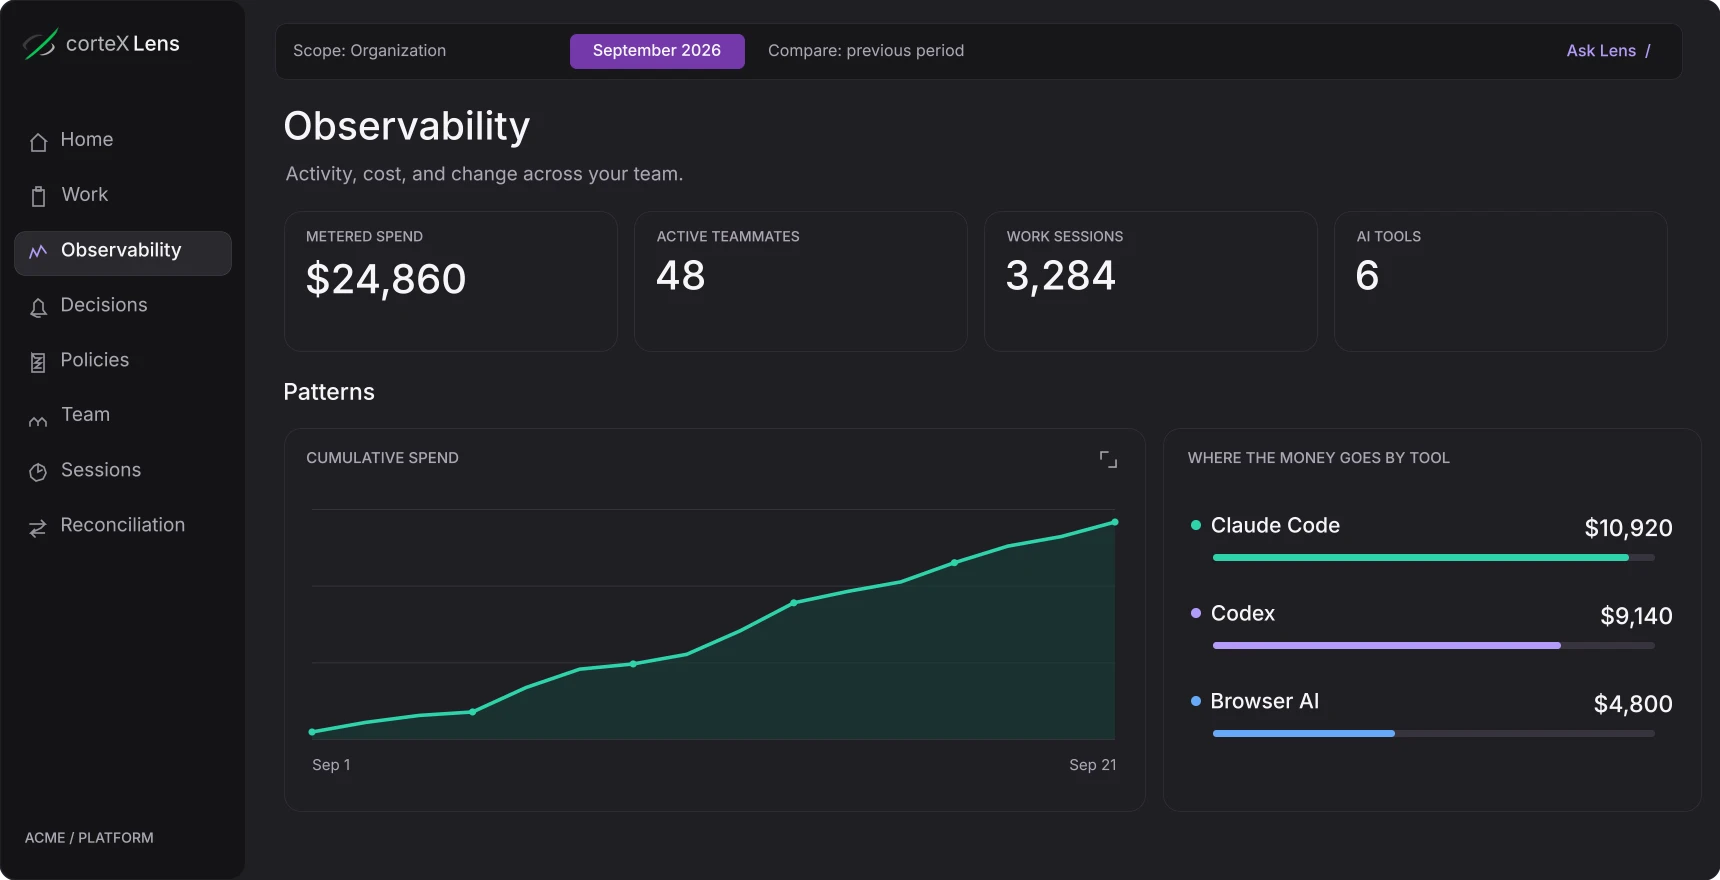Viewport: 1720px width, 880px height.
Task: Click the blue dot beside Browser AI
Action: [x=1196, y=701]
